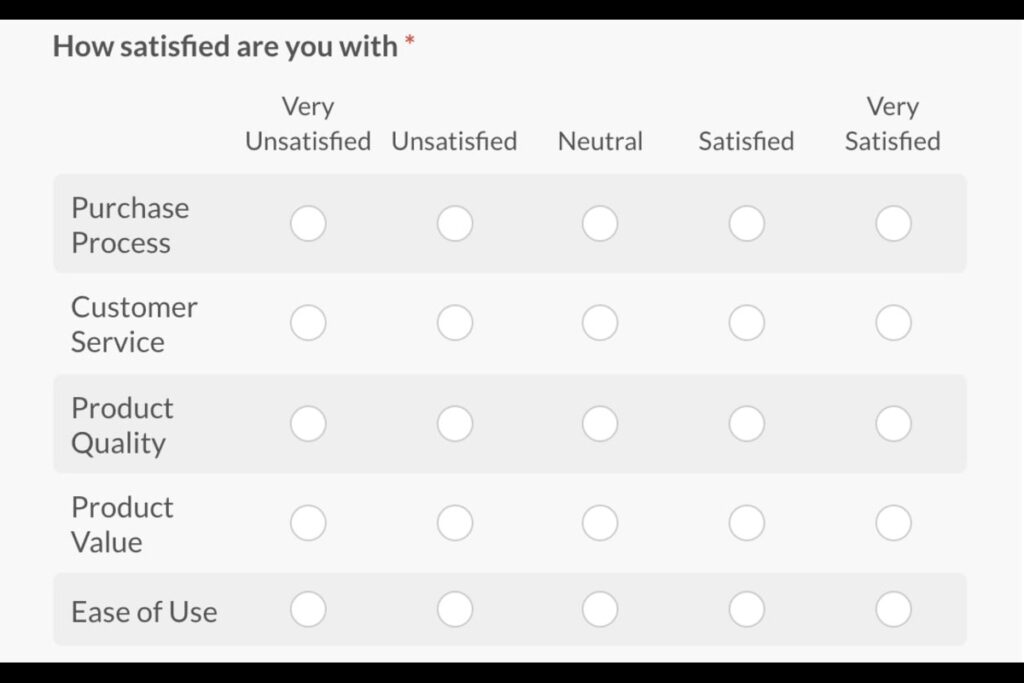The height and width of the screenshot is (683, 1024).
Task: Mark Purchase Process as Neutral
Action: (x=600, y=224)
